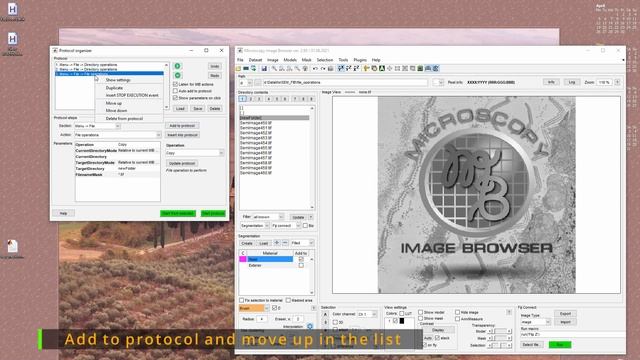Click Update protocol button
The image size is (640, 360).
[x=182, y=163]
